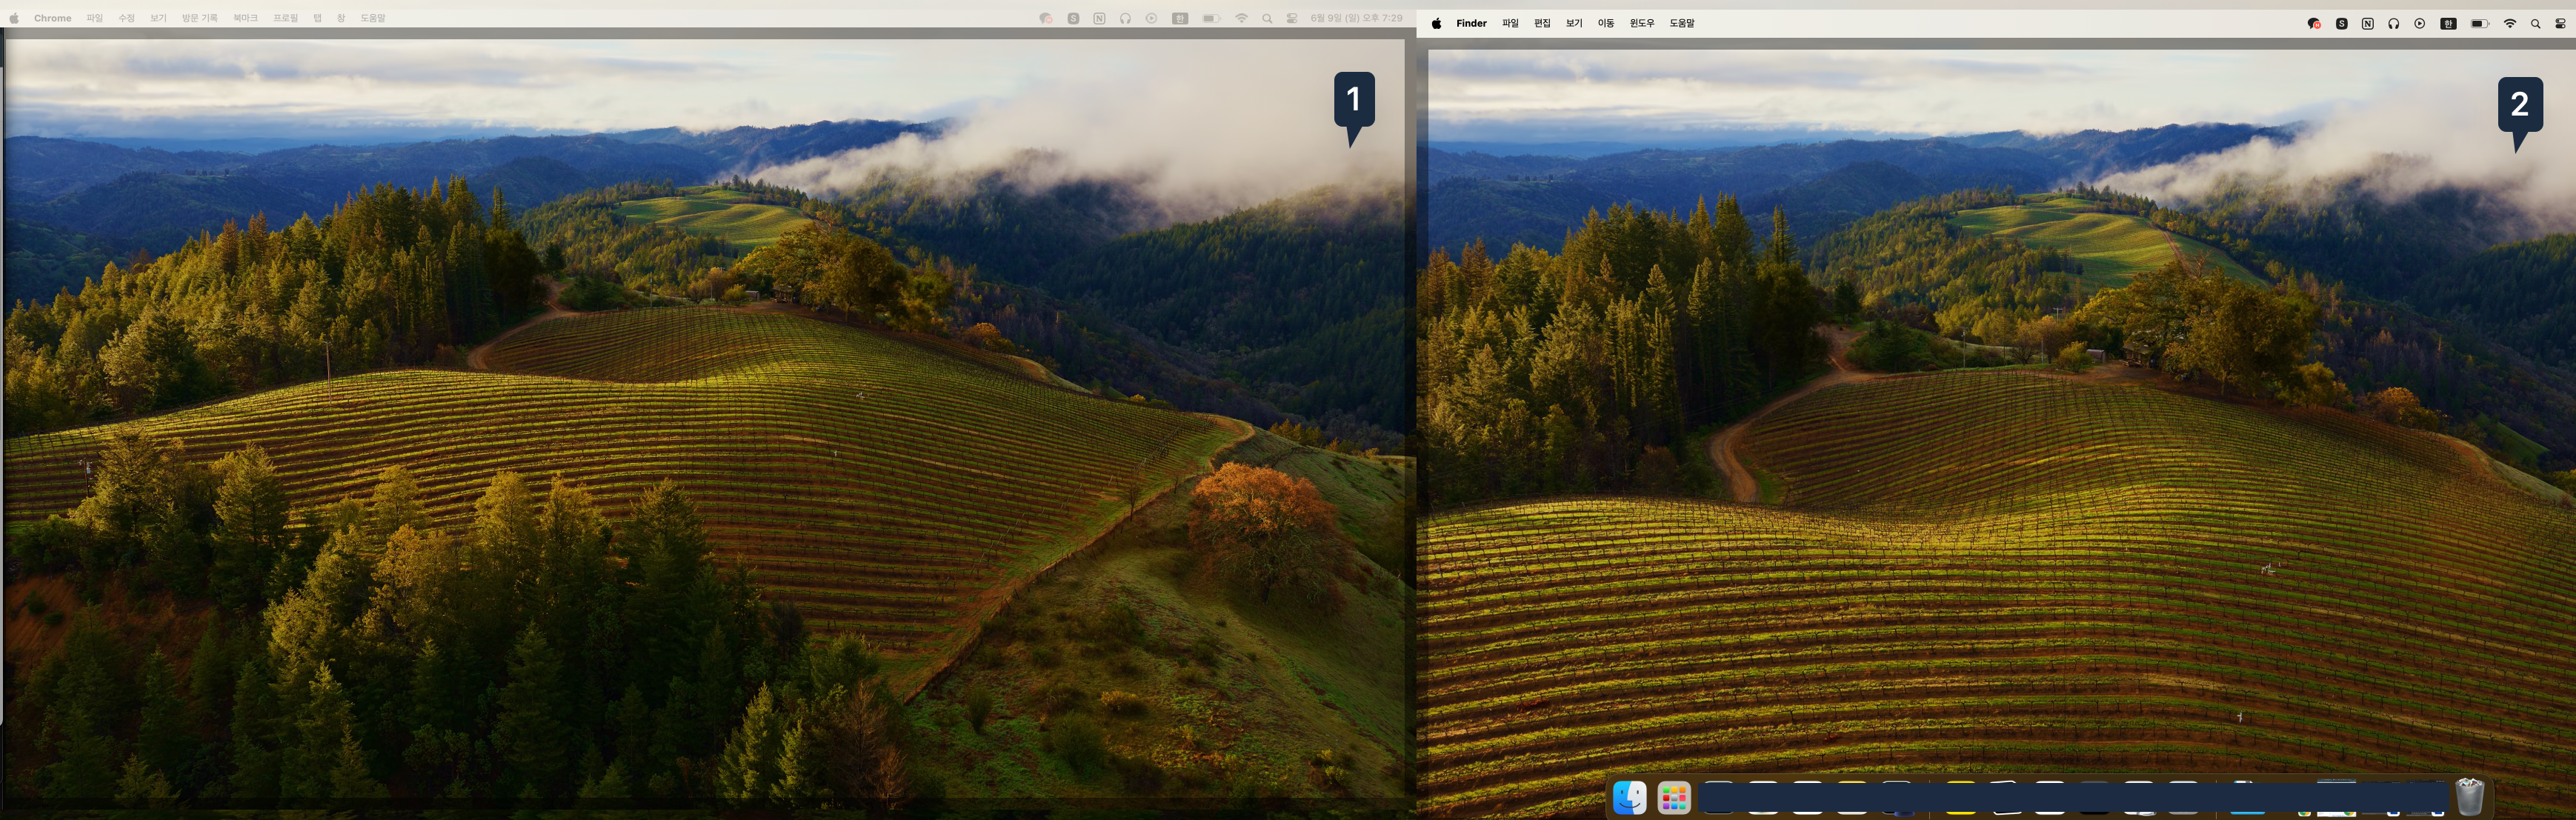The image size is (2576, 820).
Task: Open the bold Finder app menu
Action: (x=1471, y=24)
